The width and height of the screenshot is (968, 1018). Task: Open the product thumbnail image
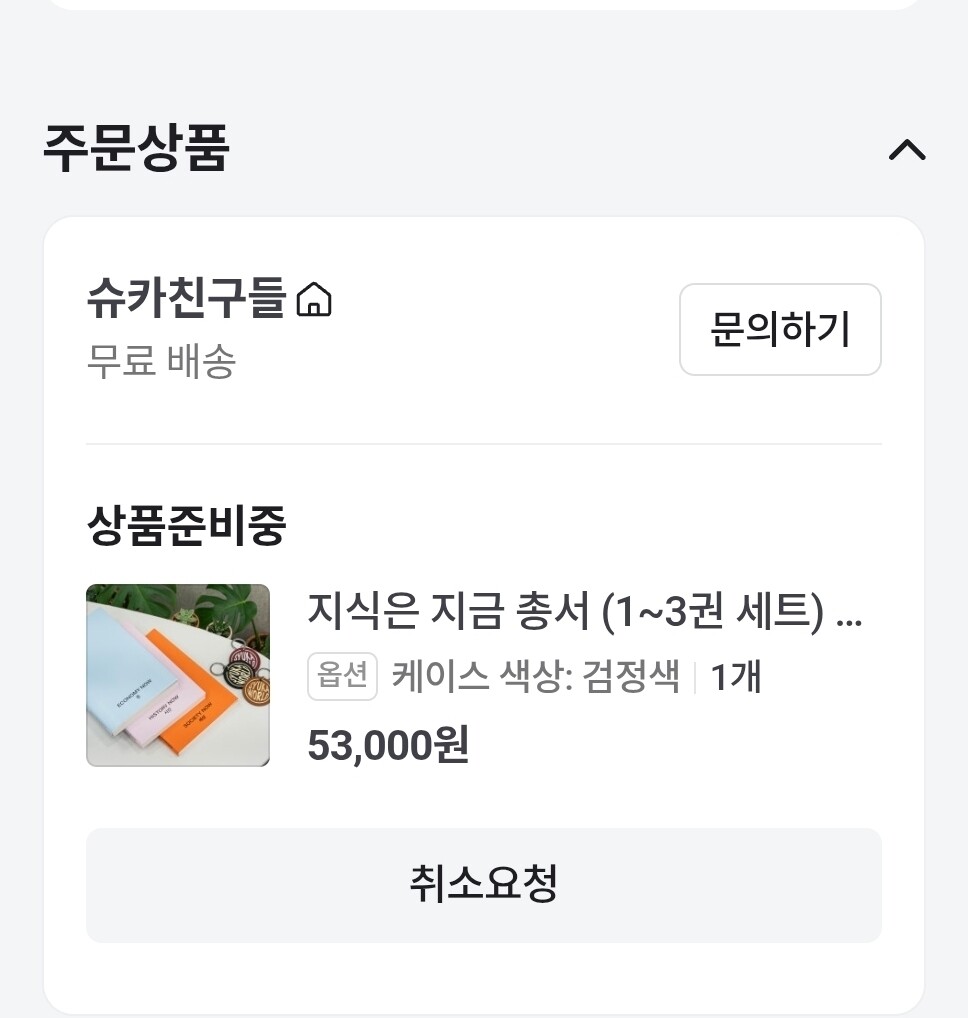click(178, 675)
